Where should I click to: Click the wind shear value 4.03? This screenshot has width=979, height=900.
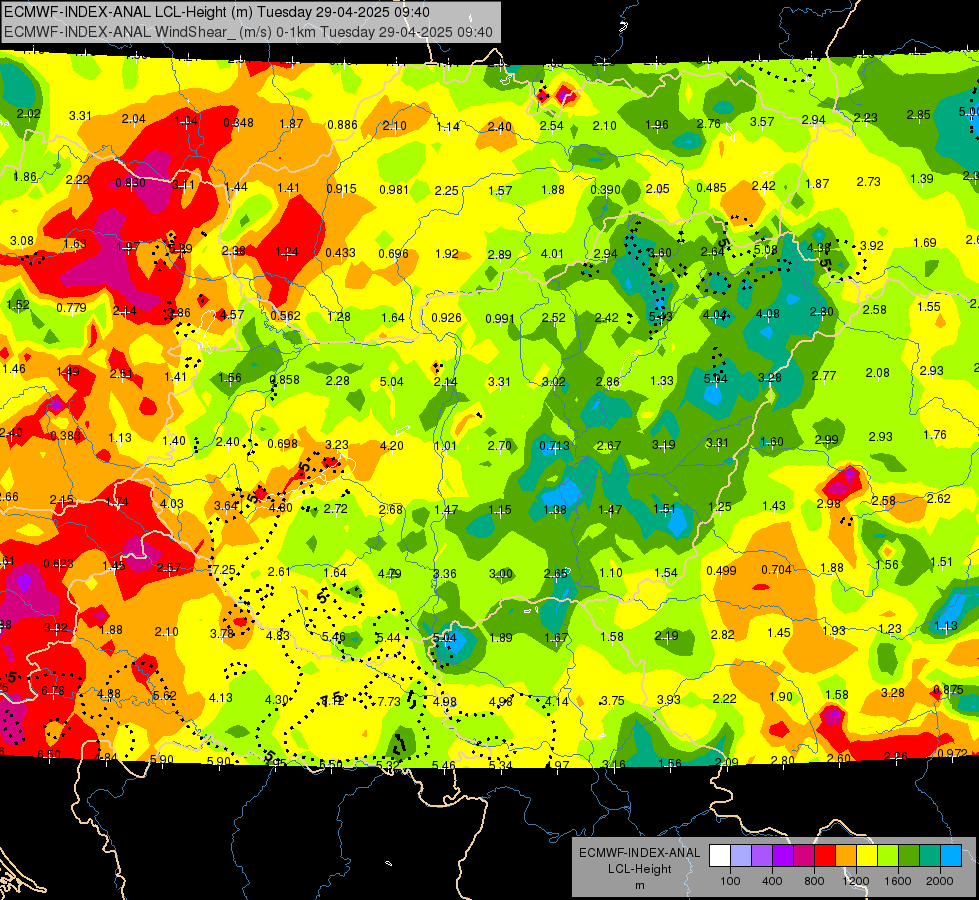[x=172, y=503]
